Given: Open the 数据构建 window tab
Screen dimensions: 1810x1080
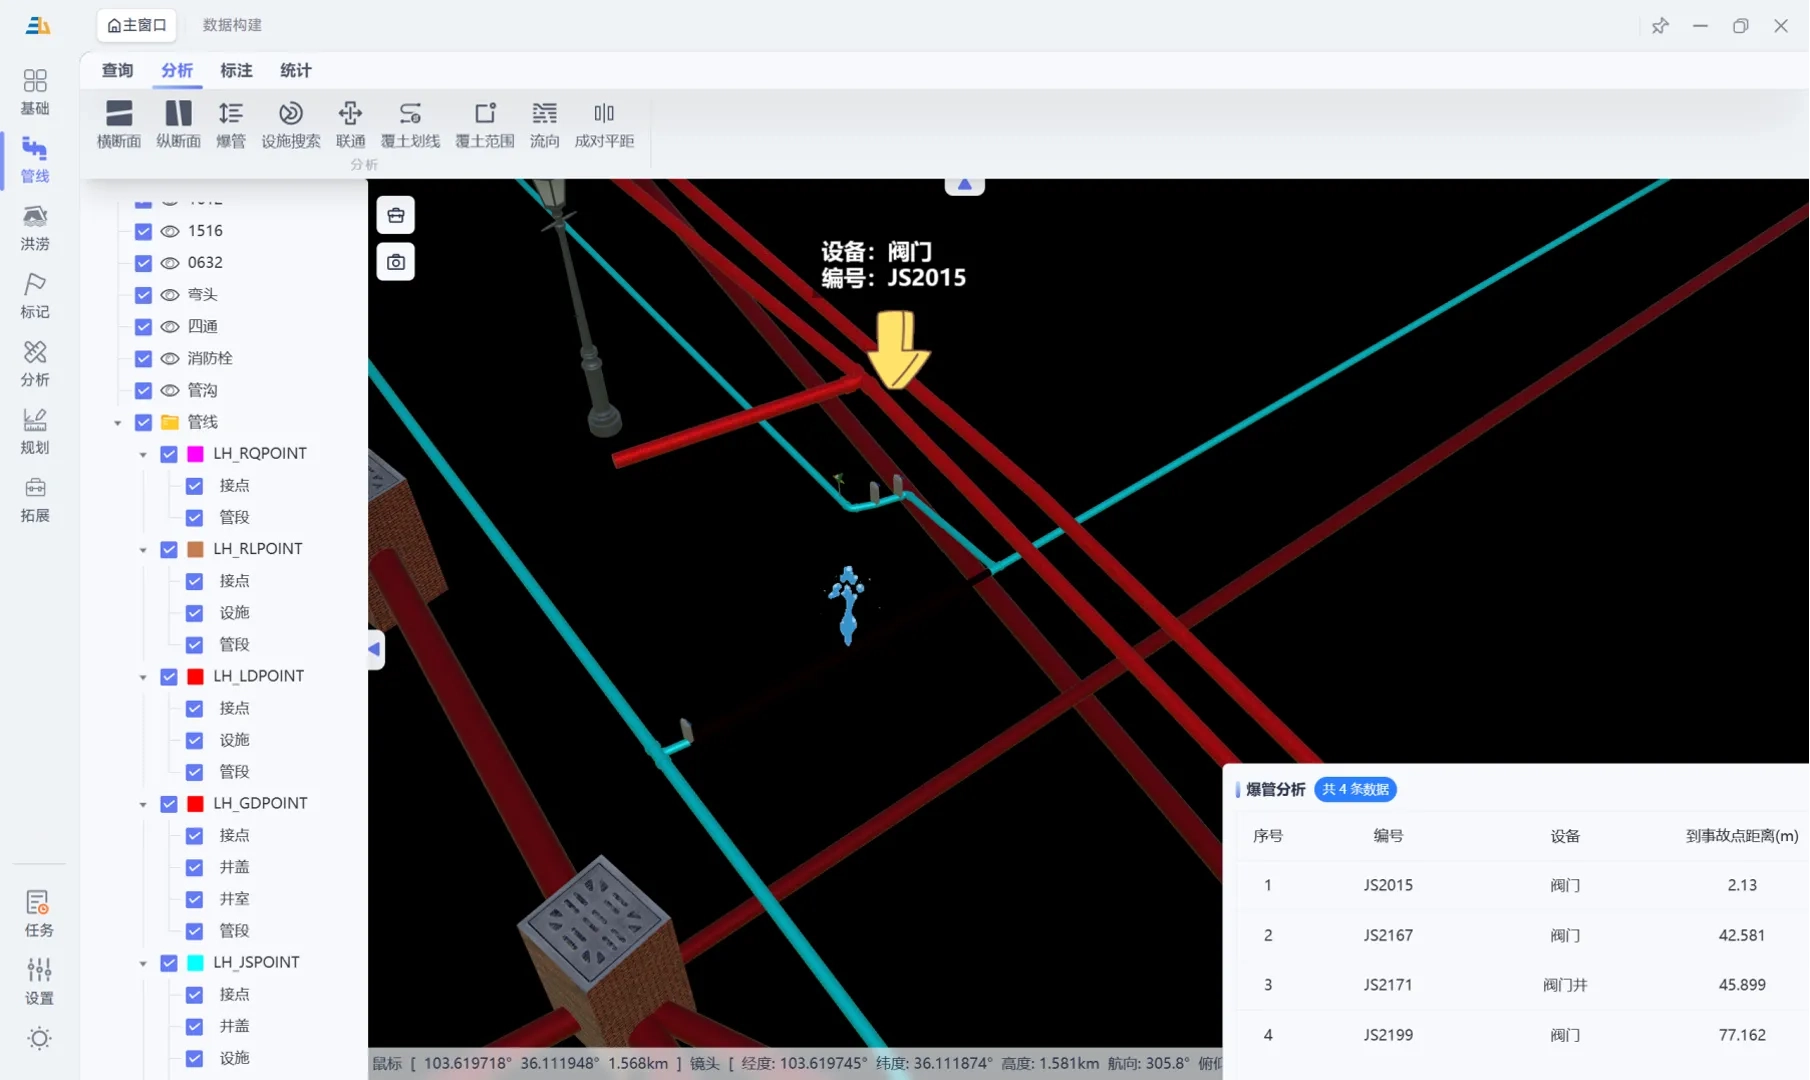Looking at the screenshot, I should [232, 24].
